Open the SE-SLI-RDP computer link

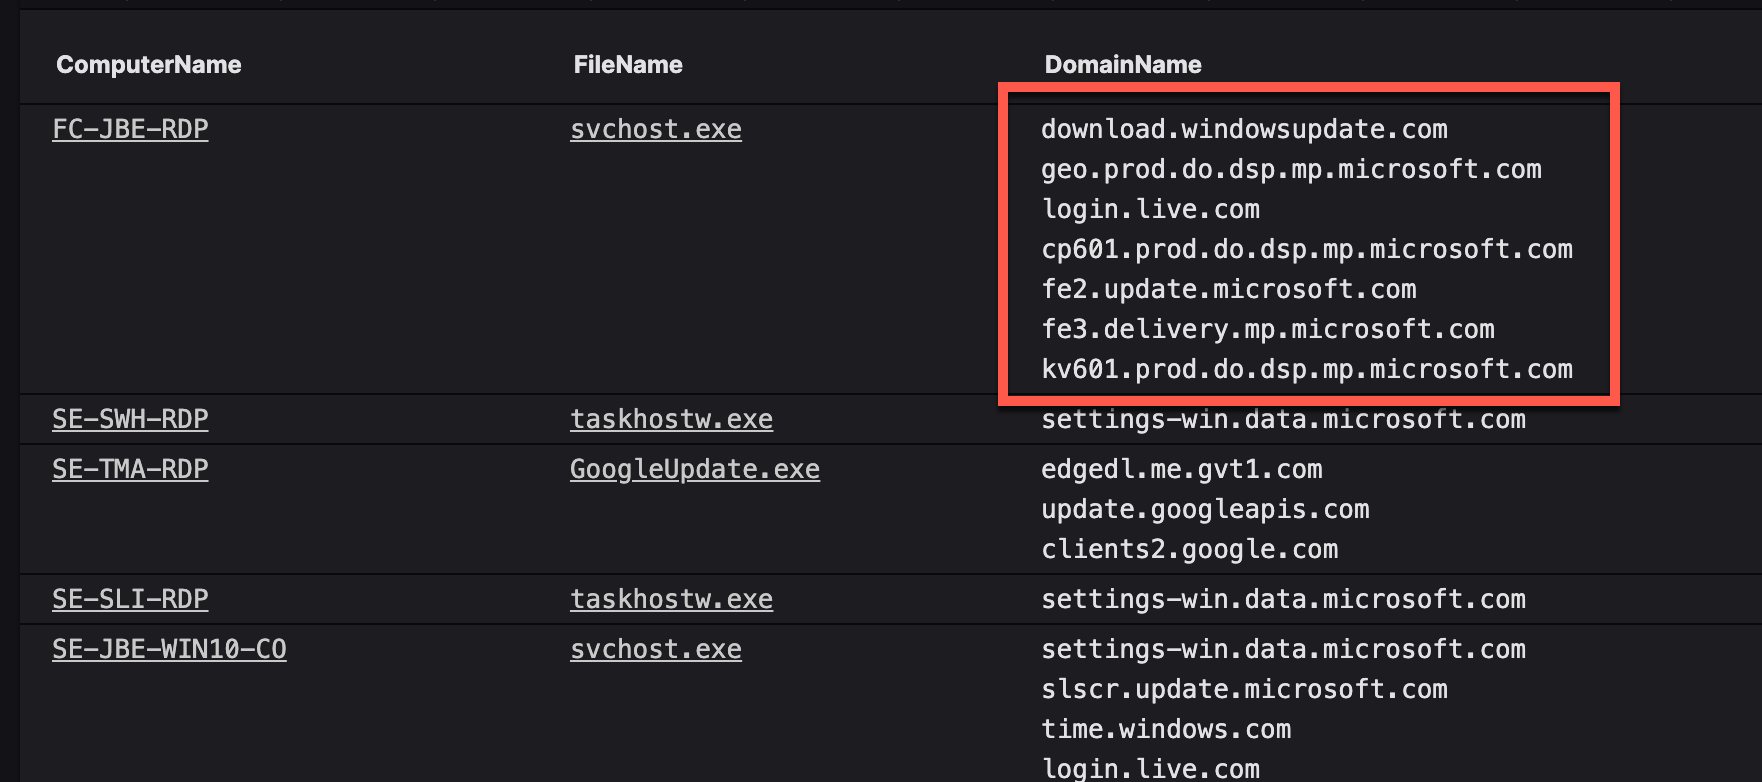point(130,599)
